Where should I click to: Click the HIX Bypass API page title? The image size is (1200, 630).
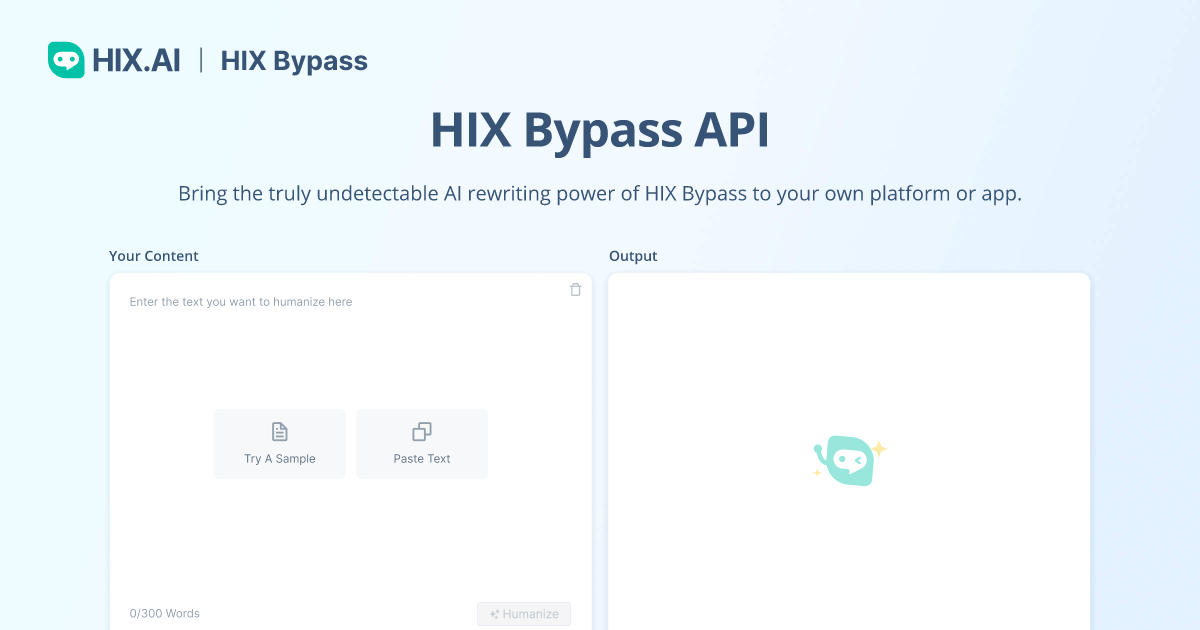599,130
